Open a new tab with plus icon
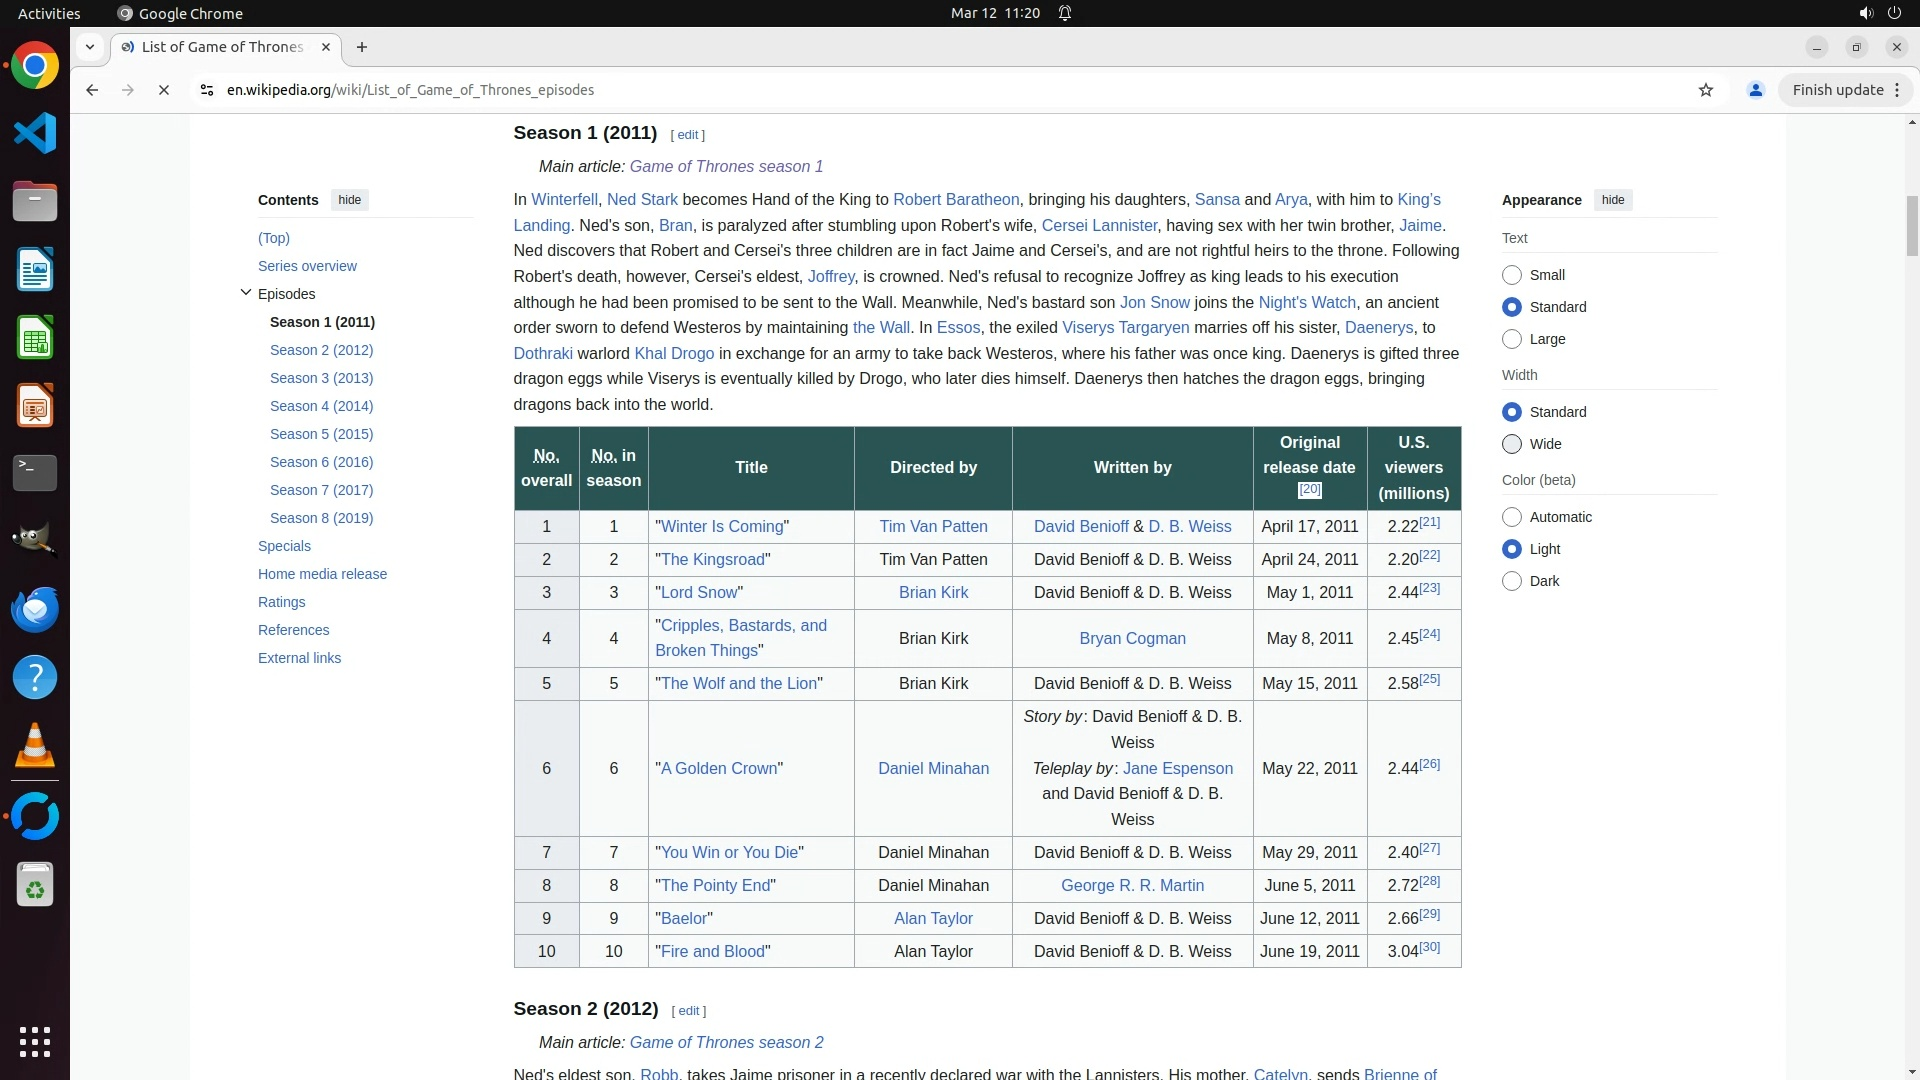Viewport: 1920px width, 1080px height. tap(362, 47)
